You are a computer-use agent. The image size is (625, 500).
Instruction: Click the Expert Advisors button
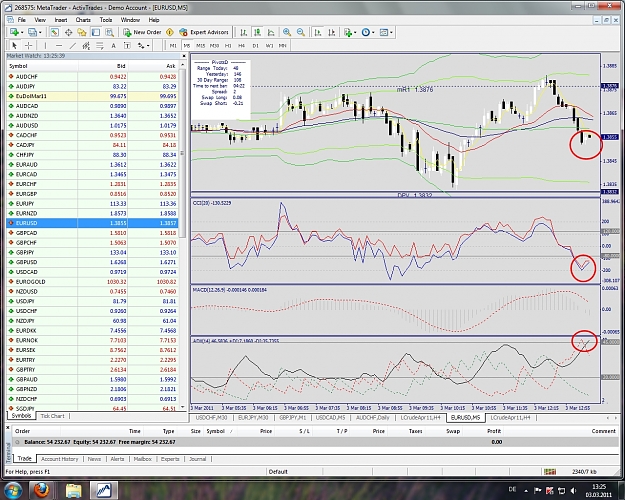[x=204, y=32]
